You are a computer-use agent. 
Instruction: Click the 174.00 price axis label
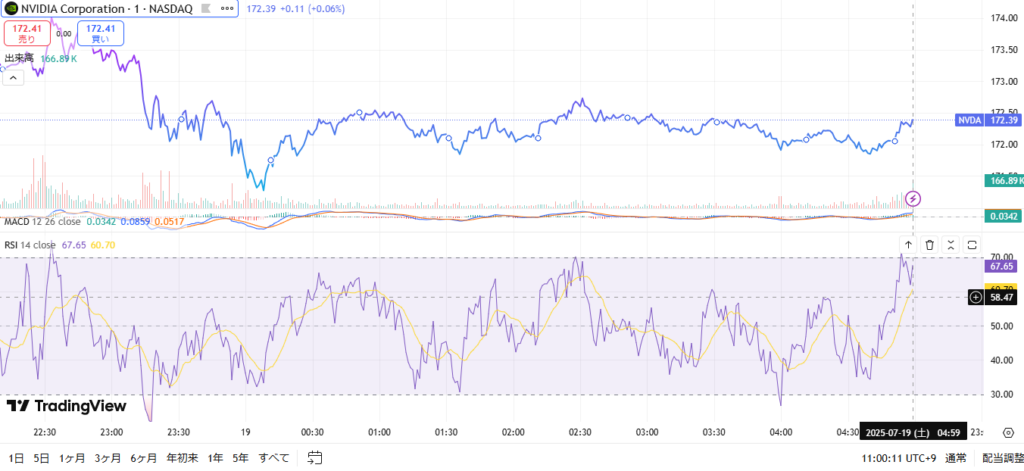(x=1002, y=18)
